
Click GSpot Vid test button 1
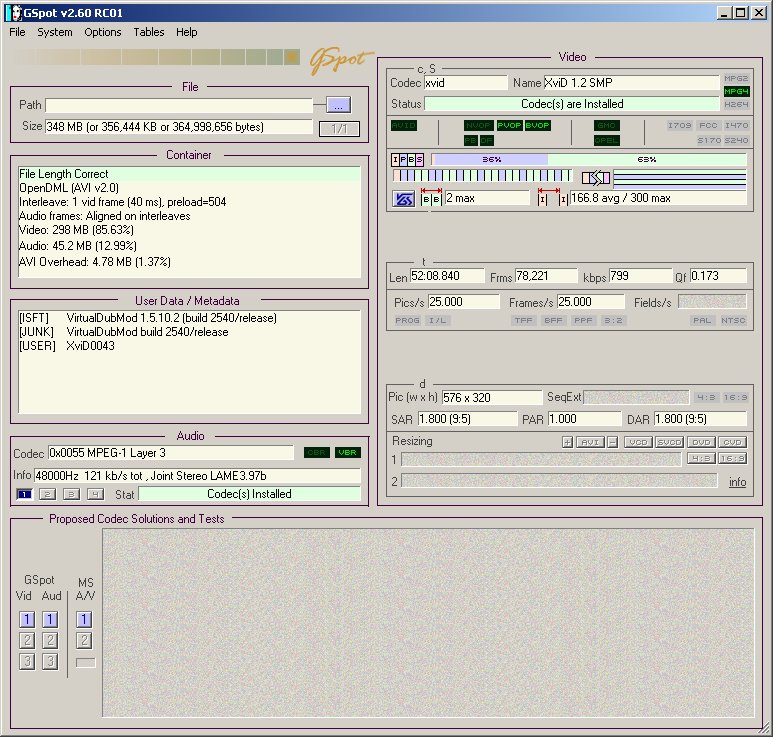[x=27, y=619]
